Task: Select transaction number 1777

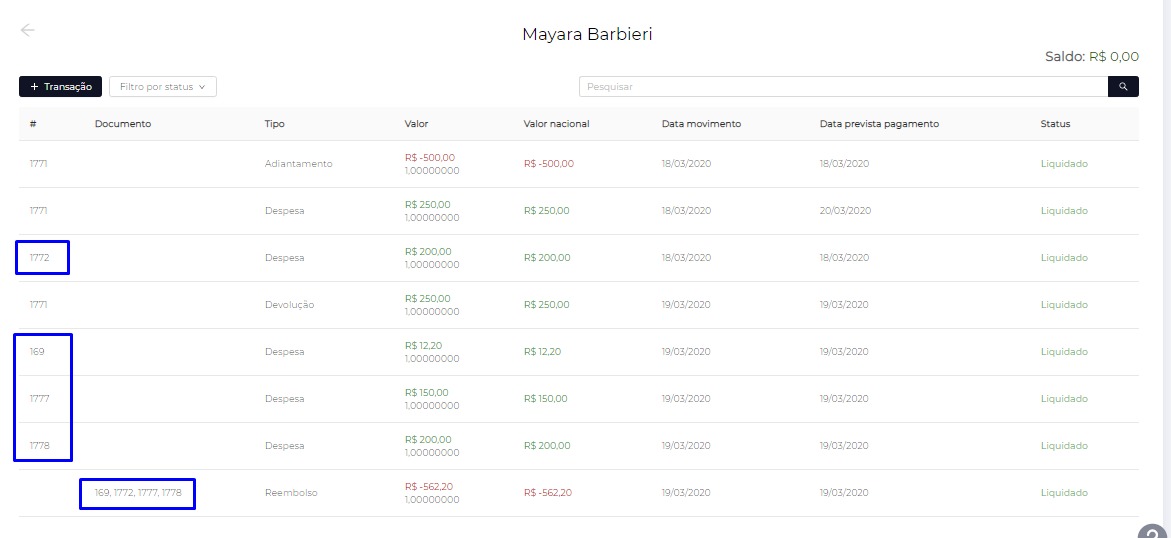Action: click(x=39, y=399)
